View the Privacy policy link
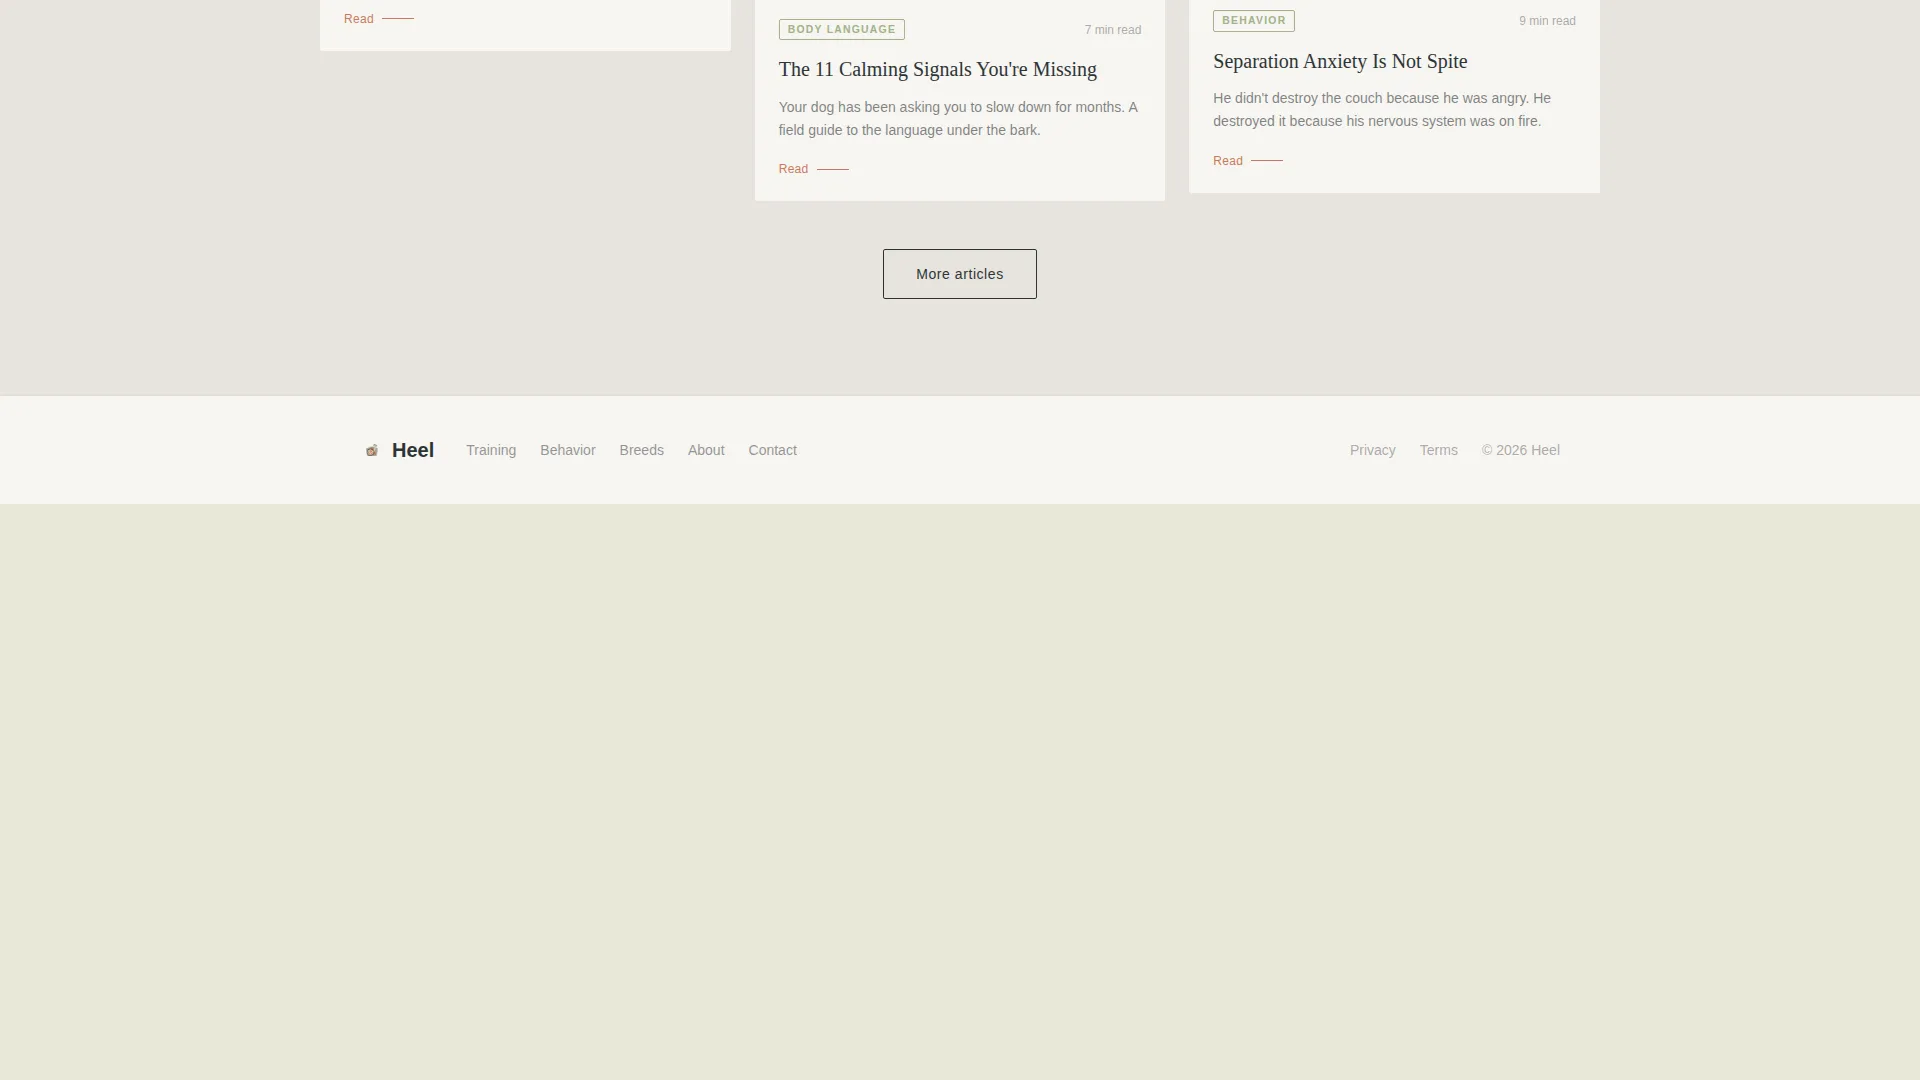Viewport: 1920px width, 1080px height. [x=1372, y=450]
